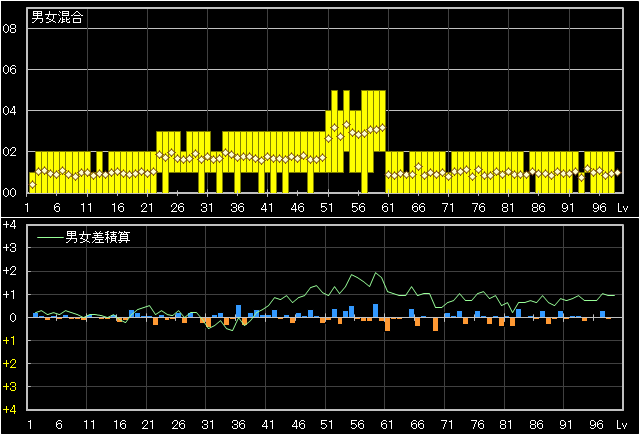Click x-axis label 81 under the 男女差積算 chart
The width and height of the screenshot is (640, 435).
click(506, 425)
